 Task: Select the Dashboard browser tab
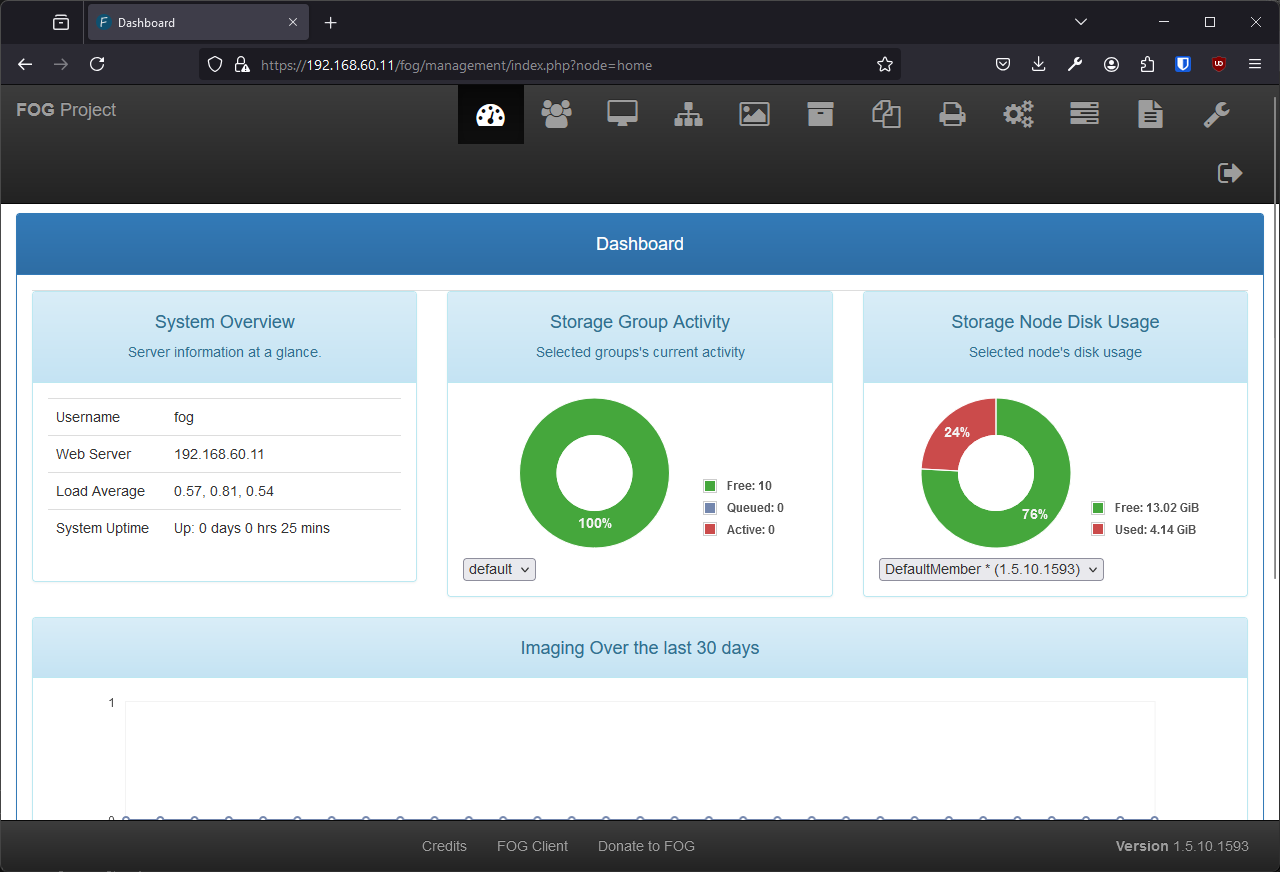pos(196,22)
